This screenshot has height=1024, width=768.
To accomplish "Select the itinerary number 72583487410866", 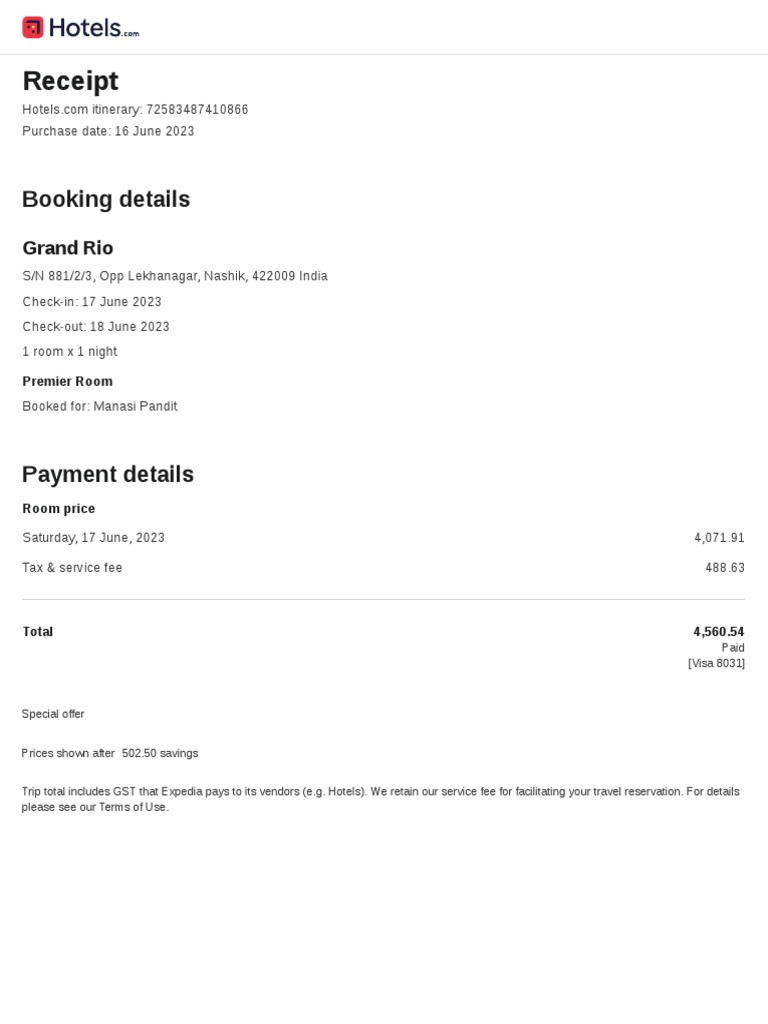I will tap(197, 110).
